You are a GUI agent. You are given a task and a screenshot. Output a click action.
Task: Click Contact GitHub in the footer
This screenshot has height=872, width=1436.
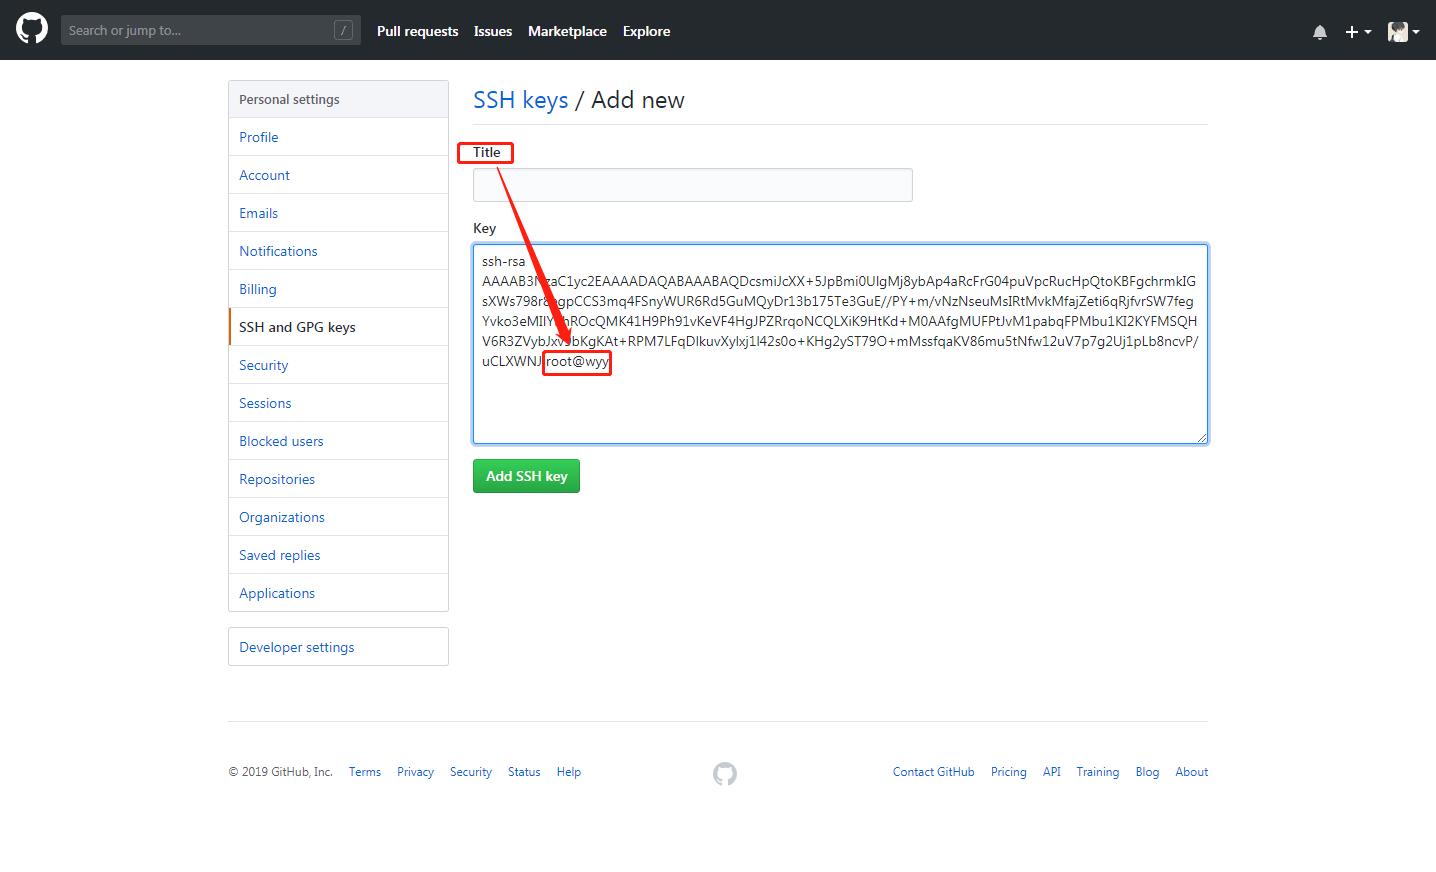[x=933, y=772]
